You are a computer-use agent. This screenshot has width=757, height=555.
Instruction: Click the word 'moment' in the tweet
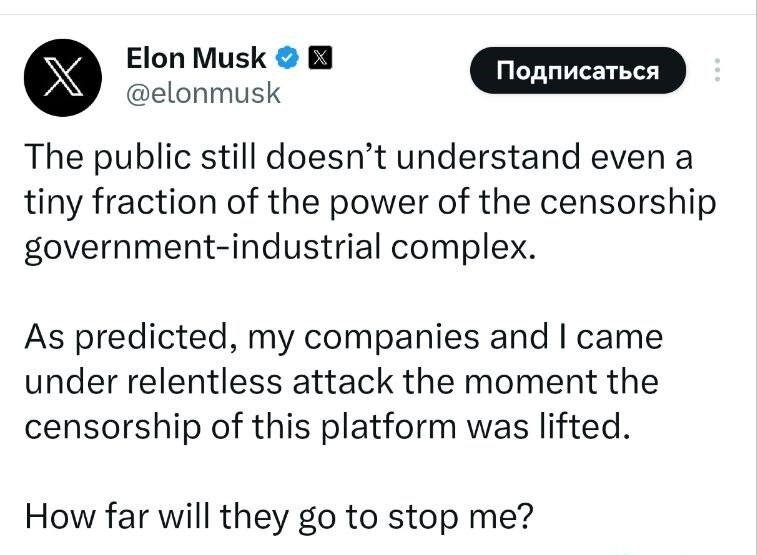(x=531, y=382)
